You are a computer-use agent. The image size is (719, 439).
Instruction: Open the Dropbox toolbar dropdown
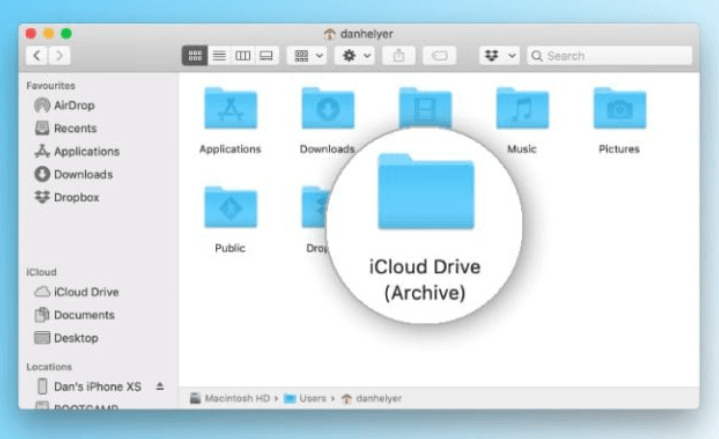[x=499, y=56]
